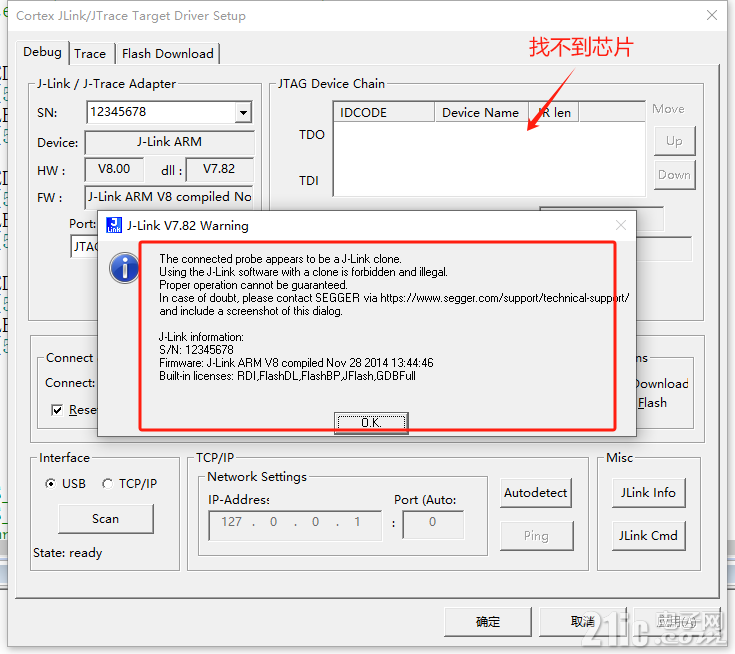Viewport: 735px width, 654px height.
Task: Click the Port JTAG dropdown field
Action: click(x=84, y=246)
